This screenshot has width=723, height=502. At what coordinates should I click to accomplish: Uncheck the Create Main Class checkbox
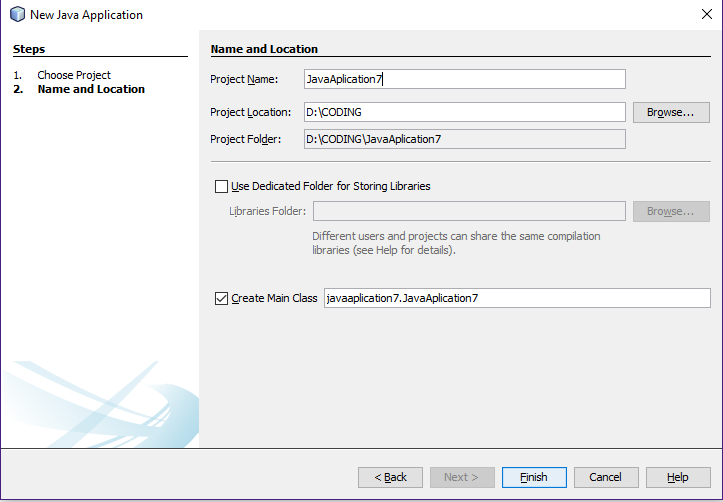[221, 298]
